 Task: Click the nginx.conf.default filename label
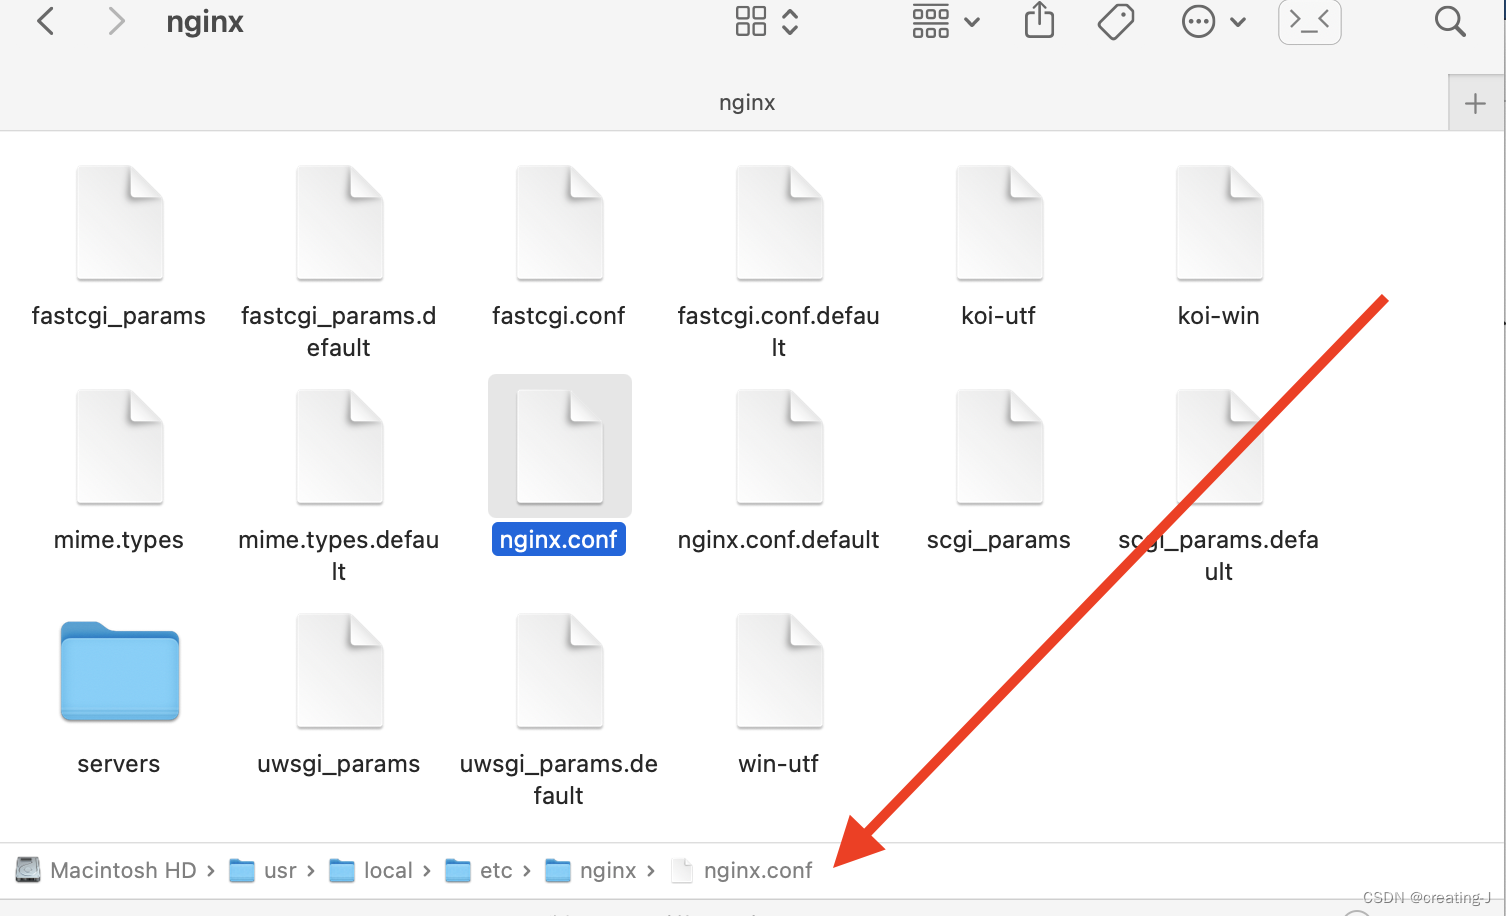[x=779, y=540]
